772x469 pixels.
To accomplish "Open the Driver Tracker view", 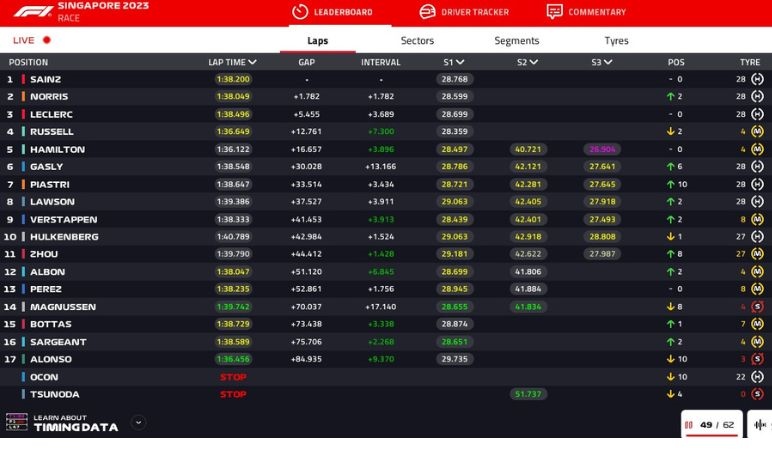I will point(463,12).
